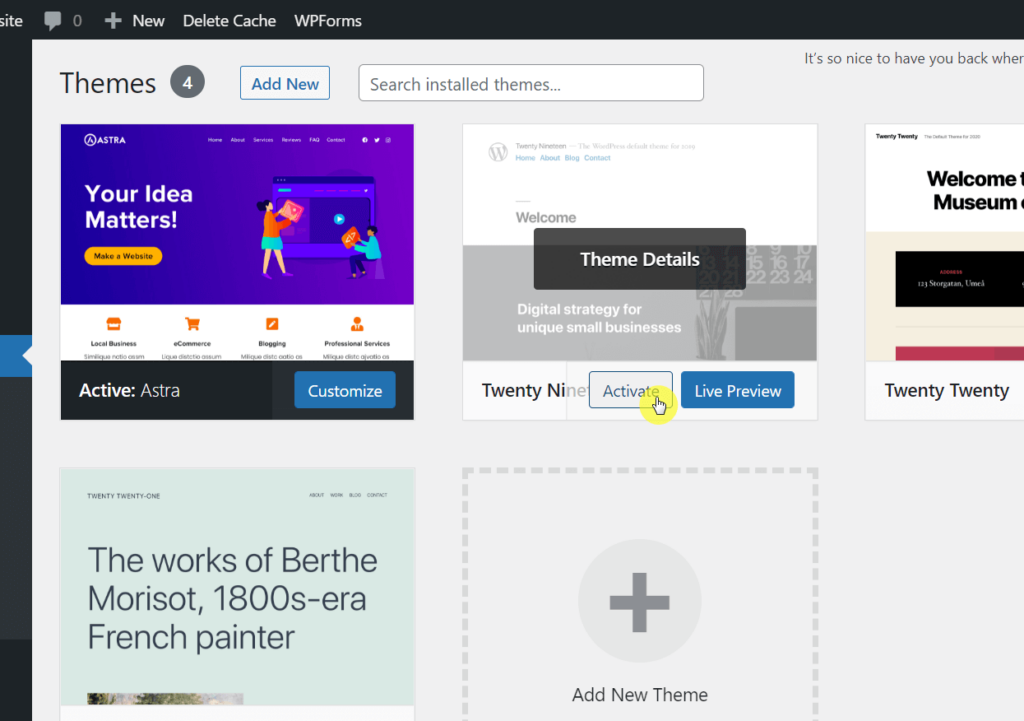Open Customize for the active Astra theme
This screenshot has width=1024, height=721.
(x=345, y=390)
